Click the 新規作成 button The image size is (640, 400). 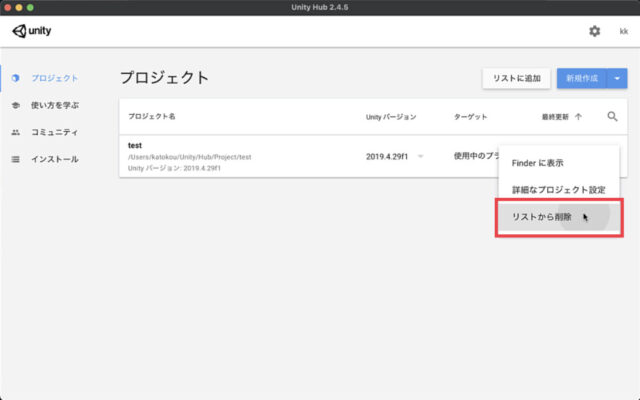582,78
